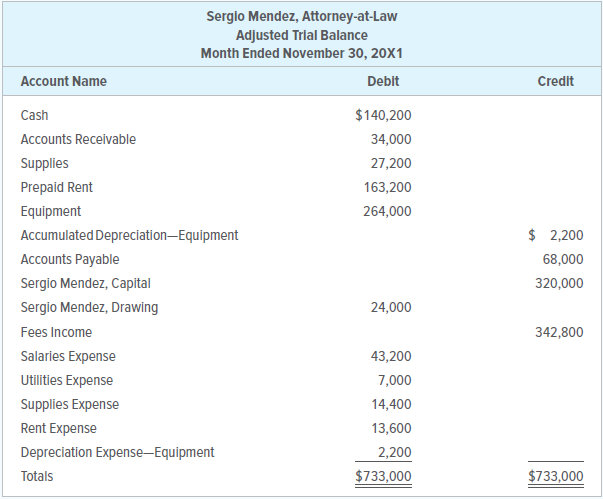603x499 pixels.
Task: Click the Fees Income credit value 342,800
Action: tap(559, 332)
